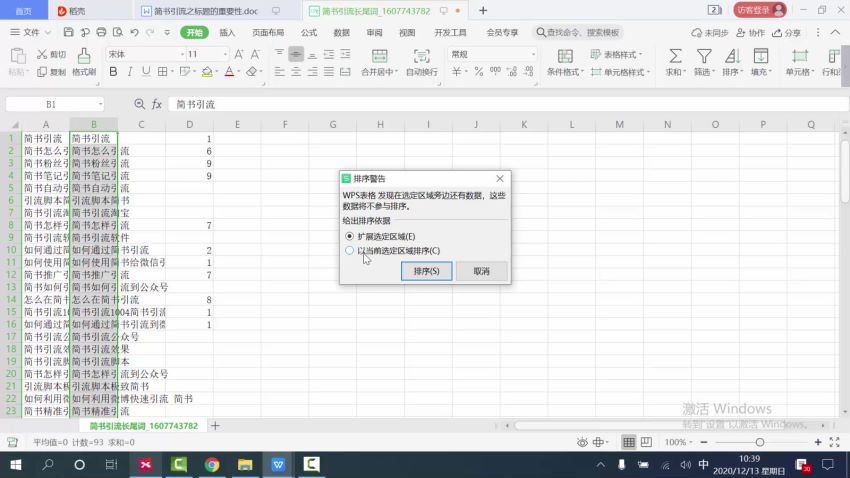Viewport: 850px width, 478px height.
Task: Click the 未同步 sync status button
Action: click(710, 33)
